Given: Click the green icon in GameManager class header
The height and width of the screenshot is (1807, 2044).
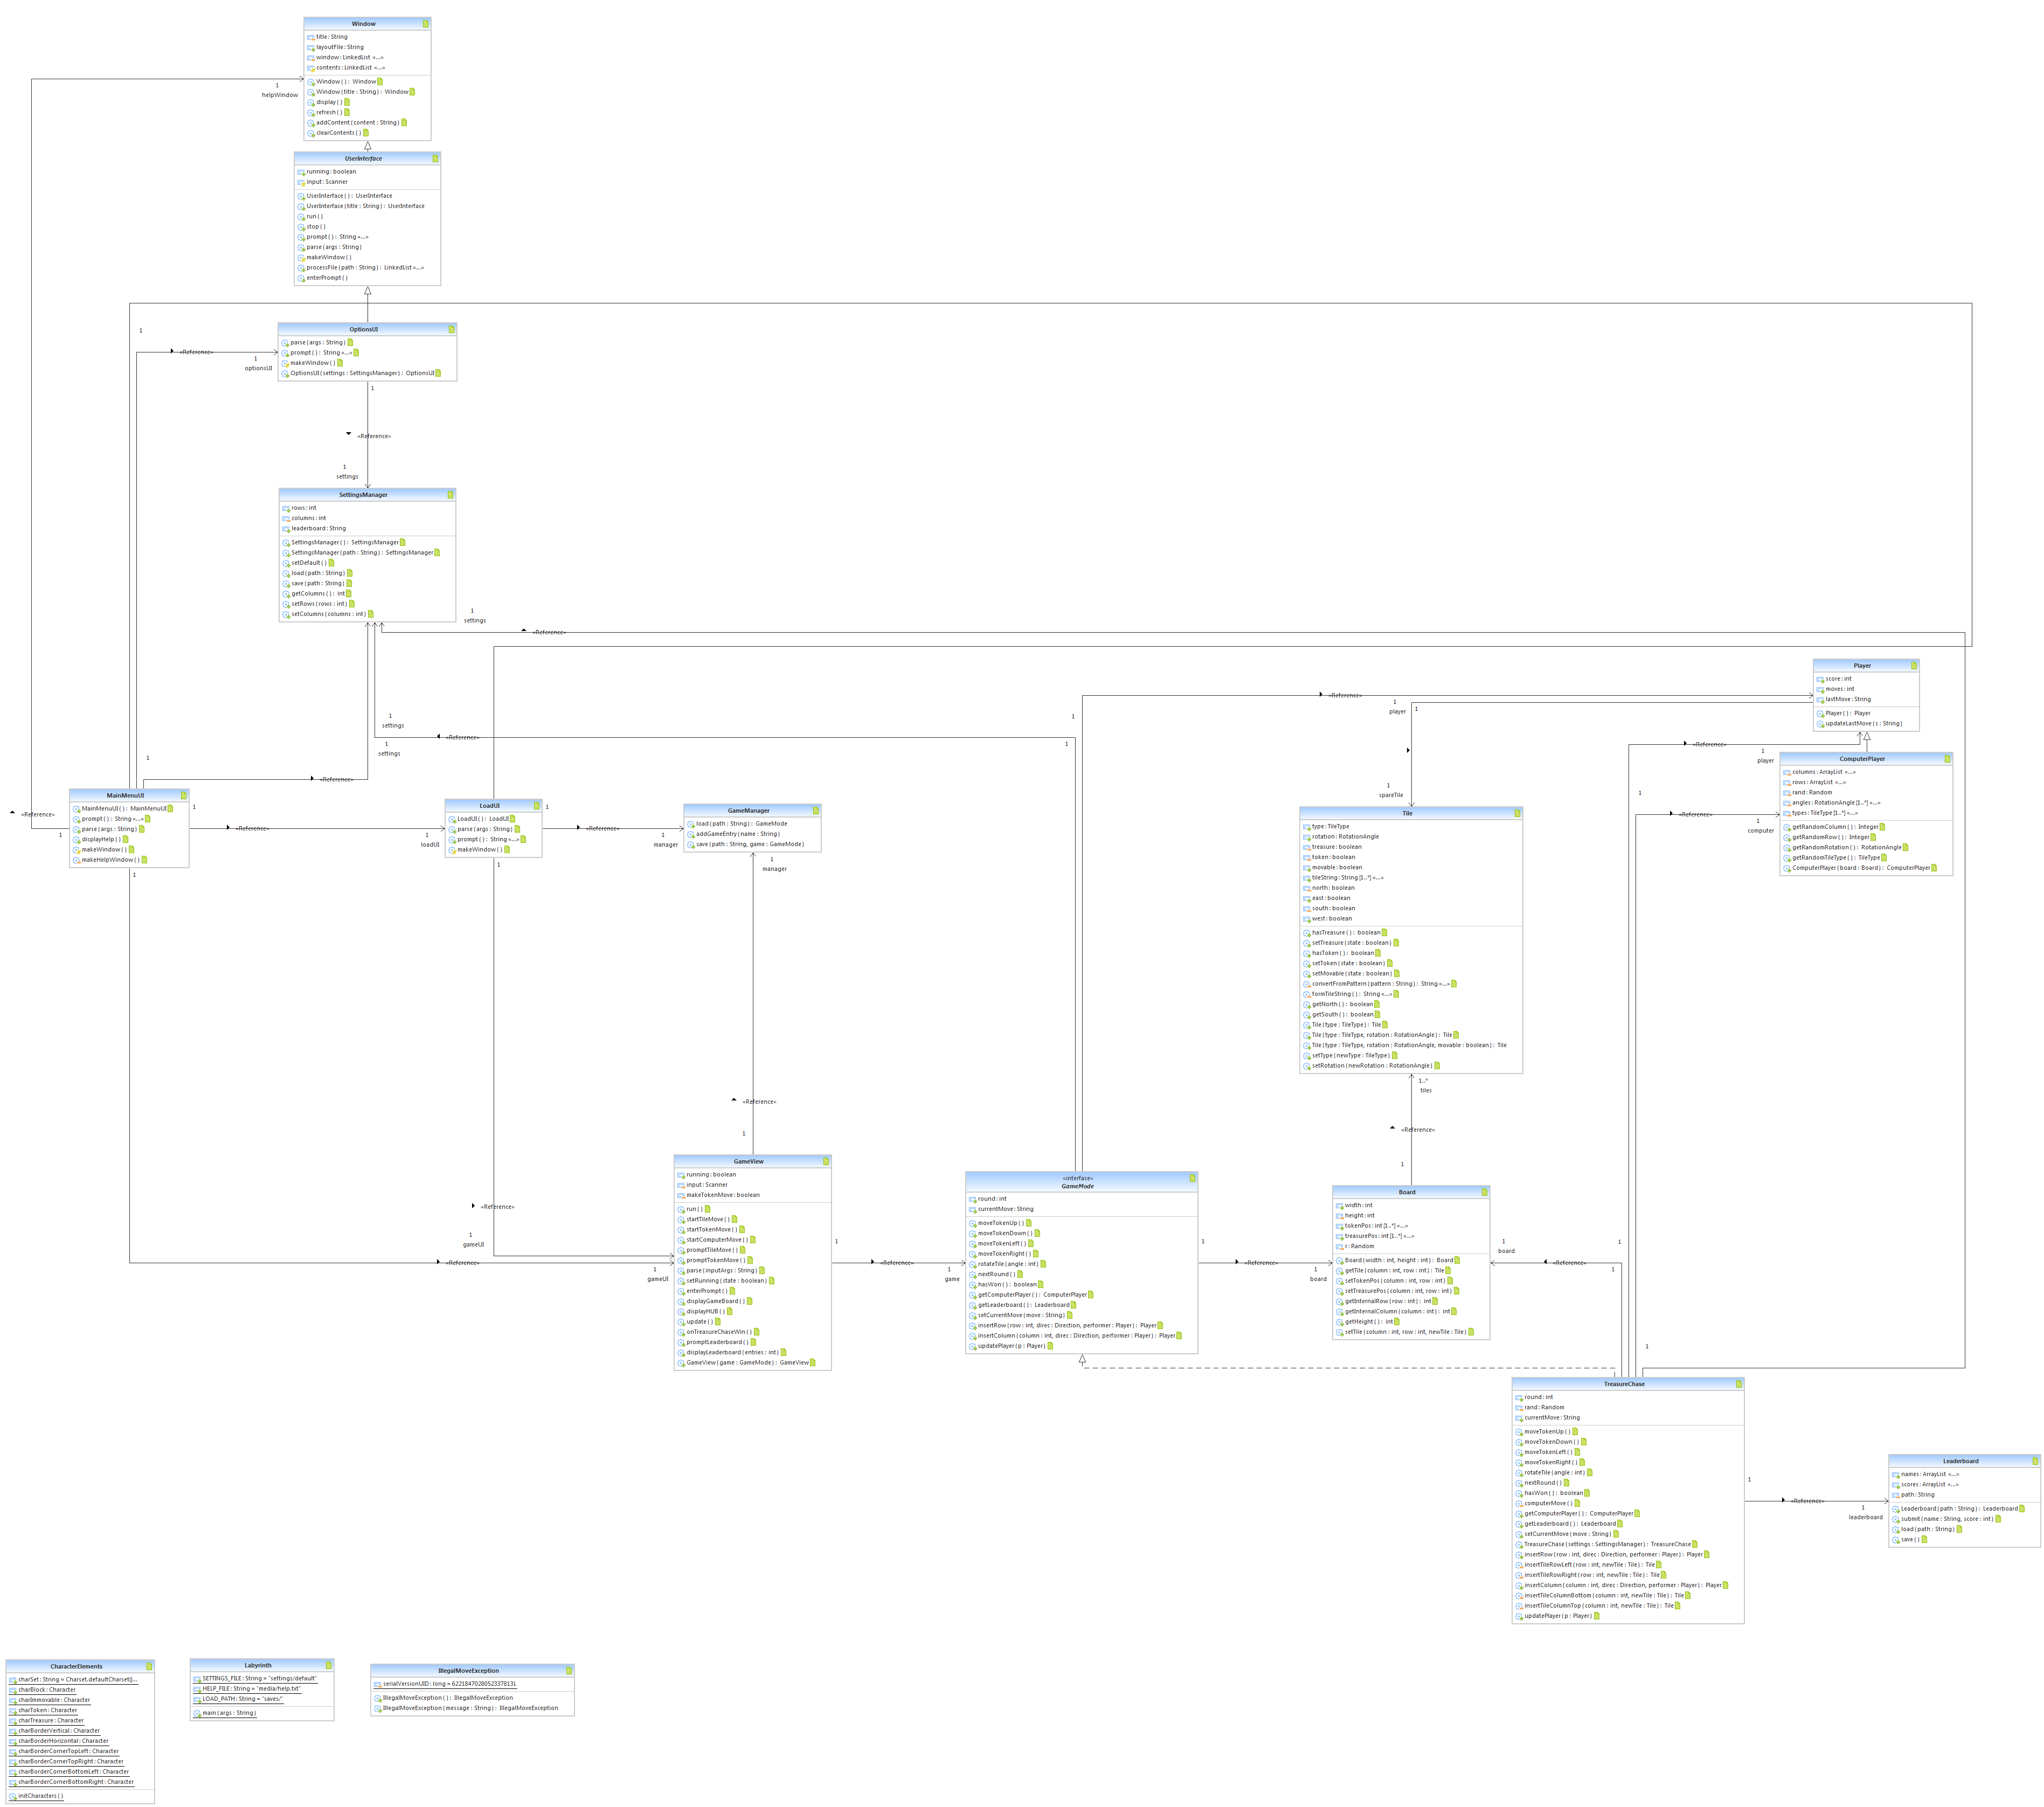Looking at the screenshot, I should tap(815, 810).
